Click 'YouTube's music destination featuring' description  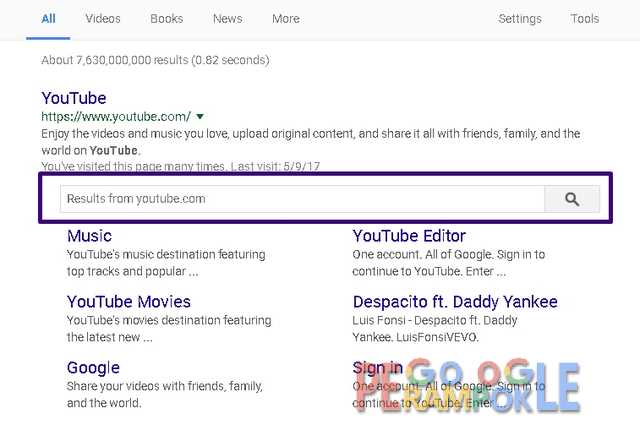pos(166,255)
